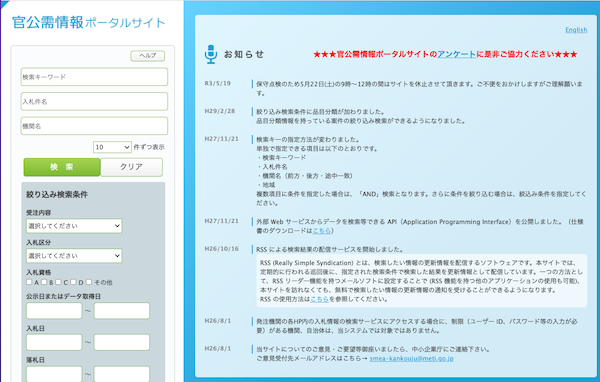This screenshot has width=600, height=382.
Task: Click the H27/11/21 date beside 検索キーの指定方法
Action: tap(222, 139)
